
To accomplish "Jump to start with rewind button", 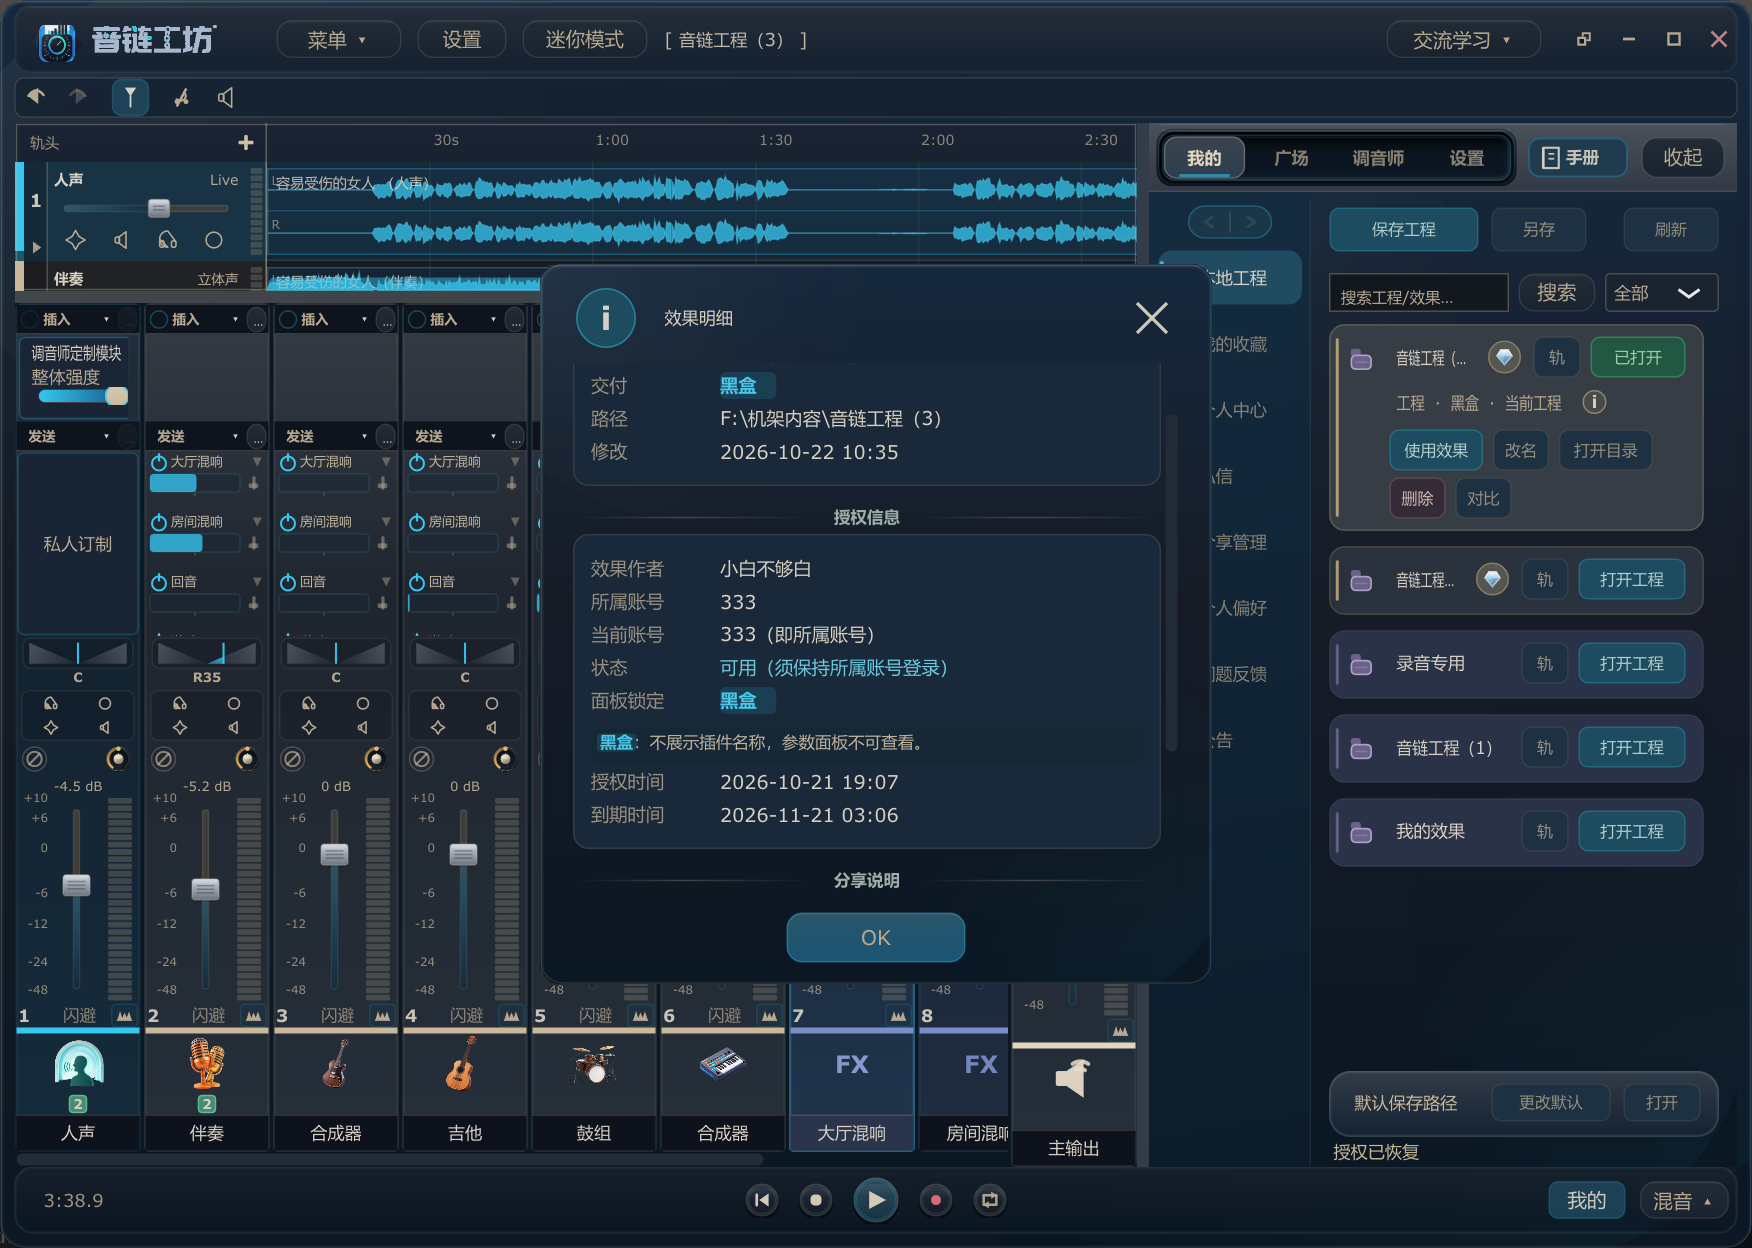I will (762, 1200).
